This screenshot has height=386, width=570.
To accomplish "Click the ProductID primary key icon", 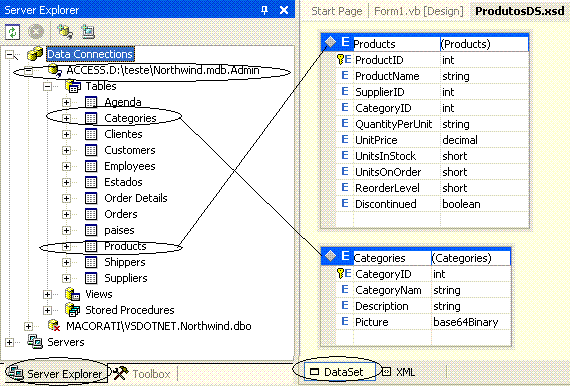I will [340, 60].
